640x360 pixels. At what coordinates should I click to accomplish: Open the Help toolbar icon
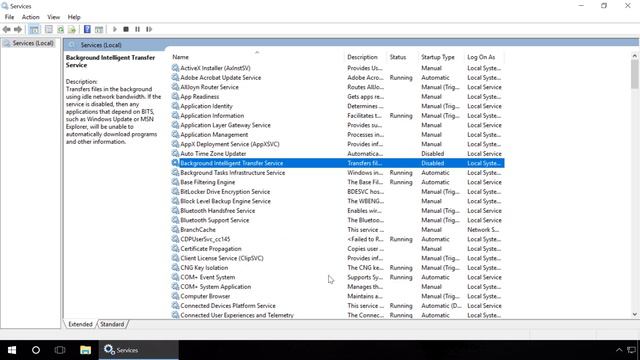point(87,29)
